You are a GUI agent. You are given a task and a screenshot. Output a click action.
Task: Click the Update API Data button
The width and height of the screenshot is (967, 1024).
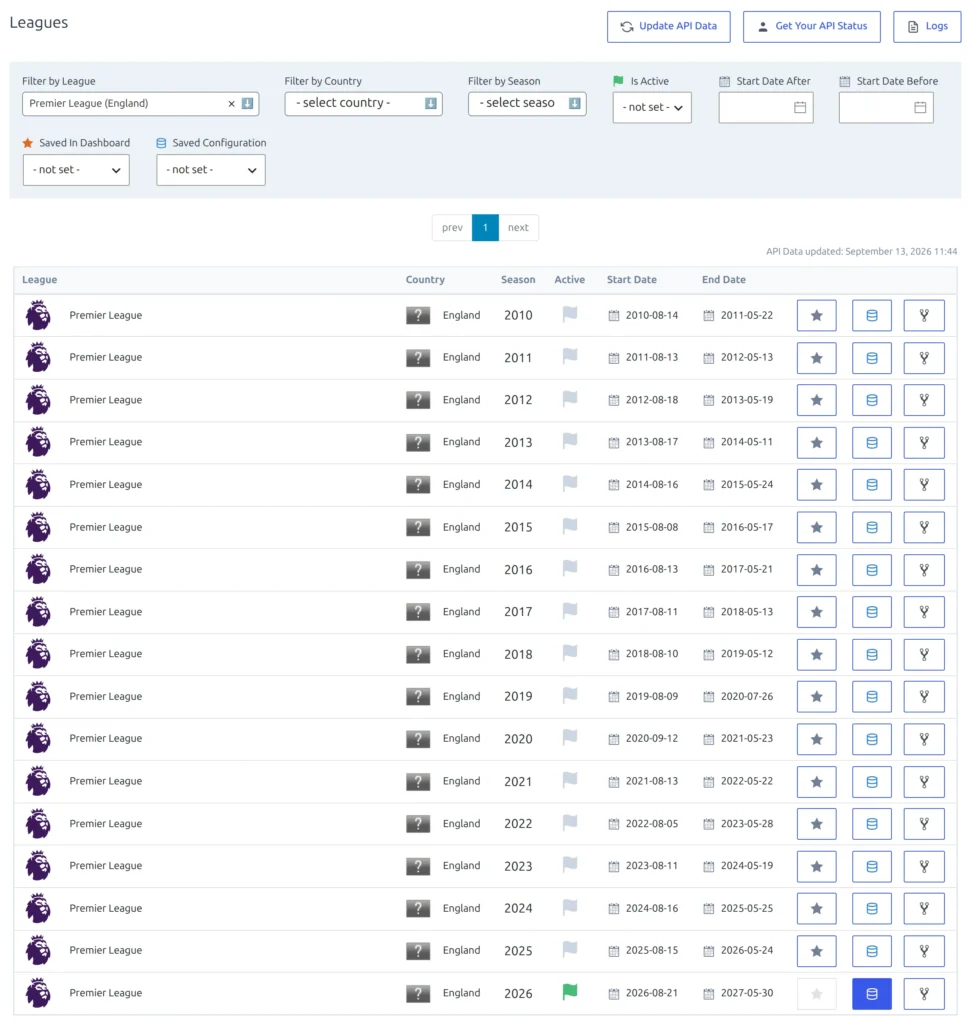[x=669, y=27]
